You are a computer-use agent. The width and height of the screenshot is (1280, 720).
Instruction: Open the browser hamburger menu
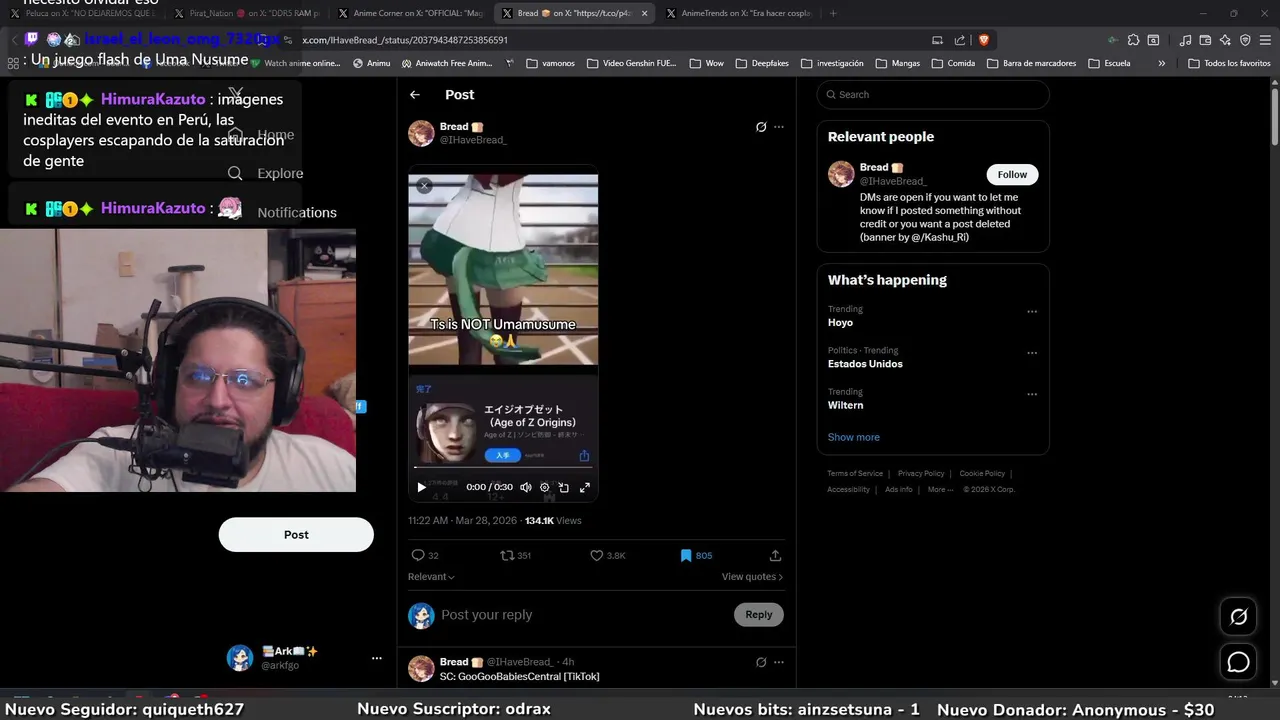(x=1265, y=40)
